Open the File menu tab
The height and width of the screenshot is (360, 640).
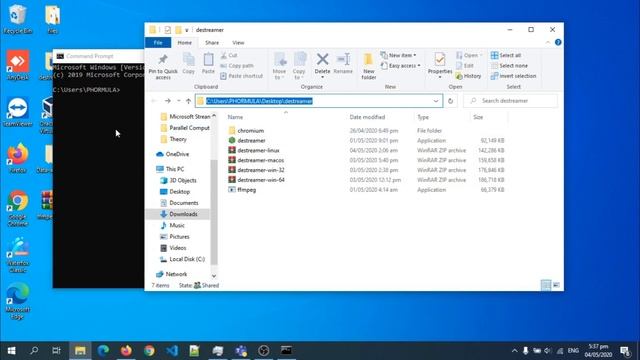coord(158,42)
